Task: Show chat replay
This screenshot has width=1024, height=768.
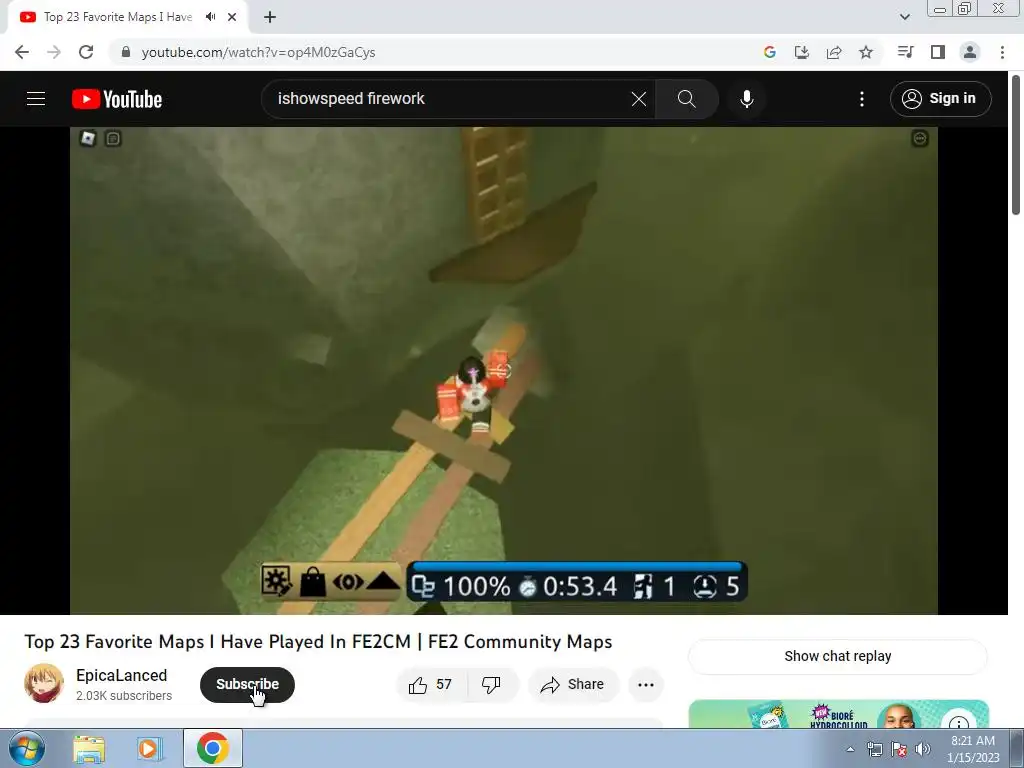Action: [x=838, y=656]
